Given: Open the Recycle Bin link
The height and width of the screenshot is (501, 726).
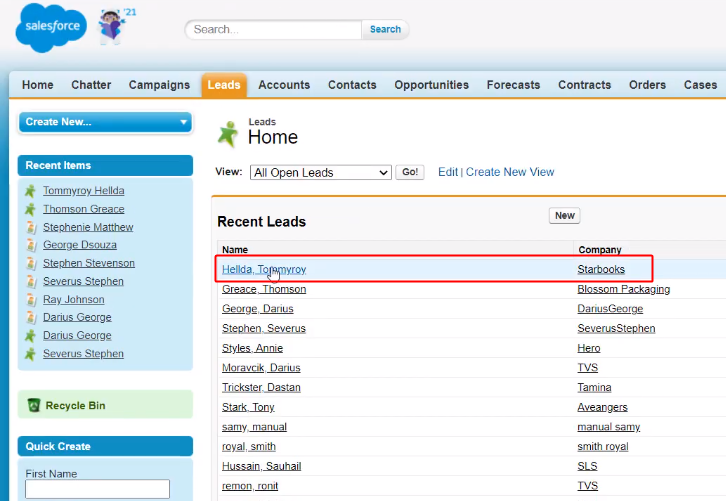Looking at the screenshot, I should pos(75,406).
